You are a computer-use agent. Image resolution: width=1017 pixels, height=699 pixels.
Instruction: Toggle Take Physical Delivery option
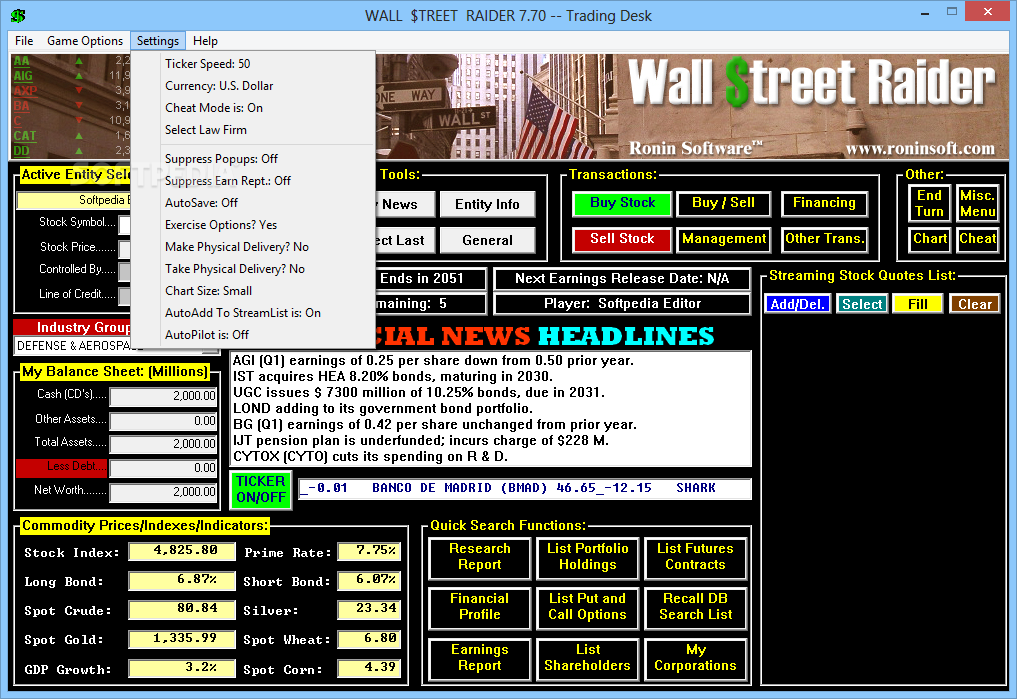(253, 269)
